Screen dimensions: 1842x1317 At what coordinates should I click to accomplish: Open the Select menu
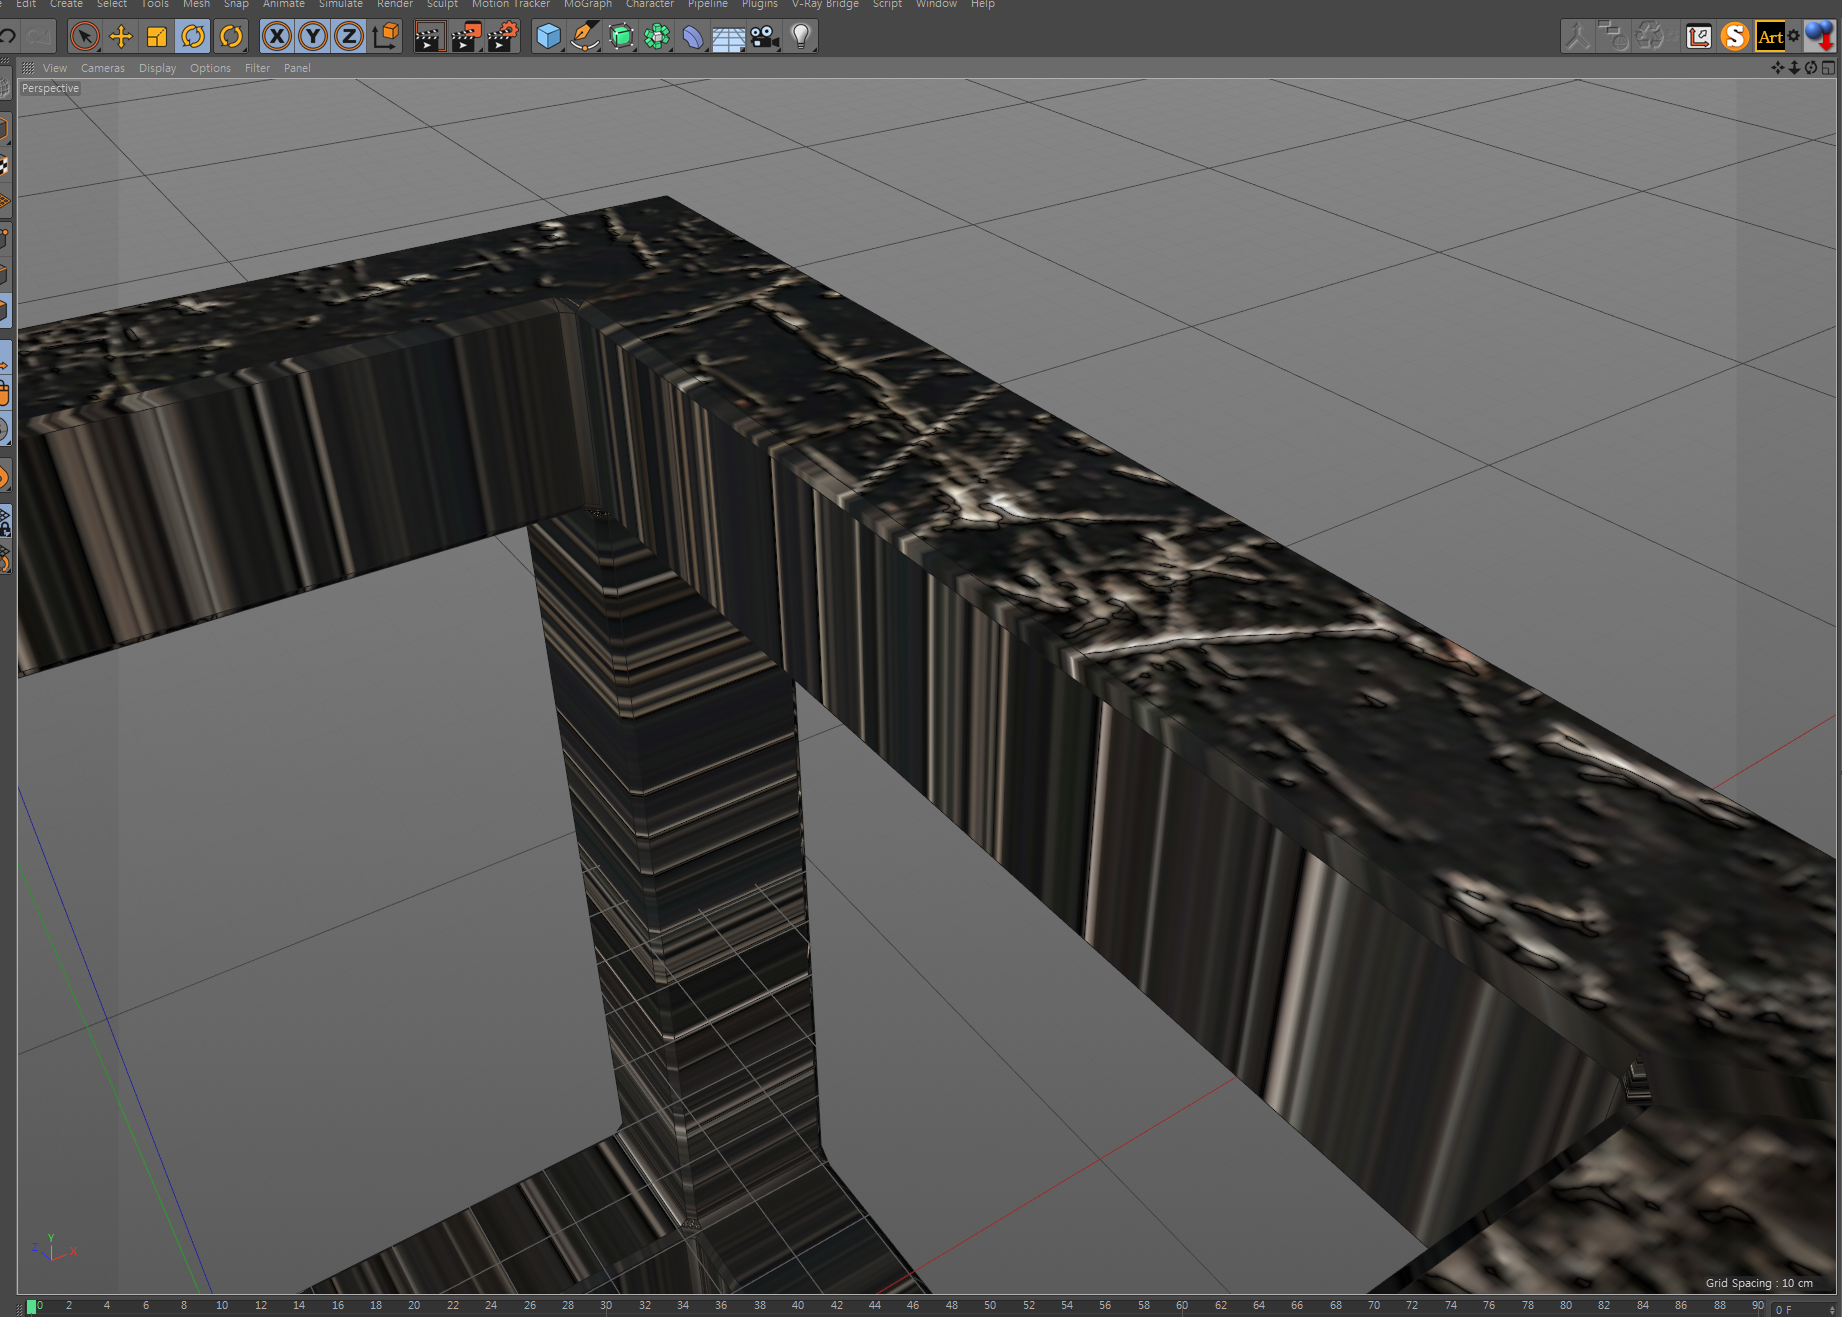[112, 4]
